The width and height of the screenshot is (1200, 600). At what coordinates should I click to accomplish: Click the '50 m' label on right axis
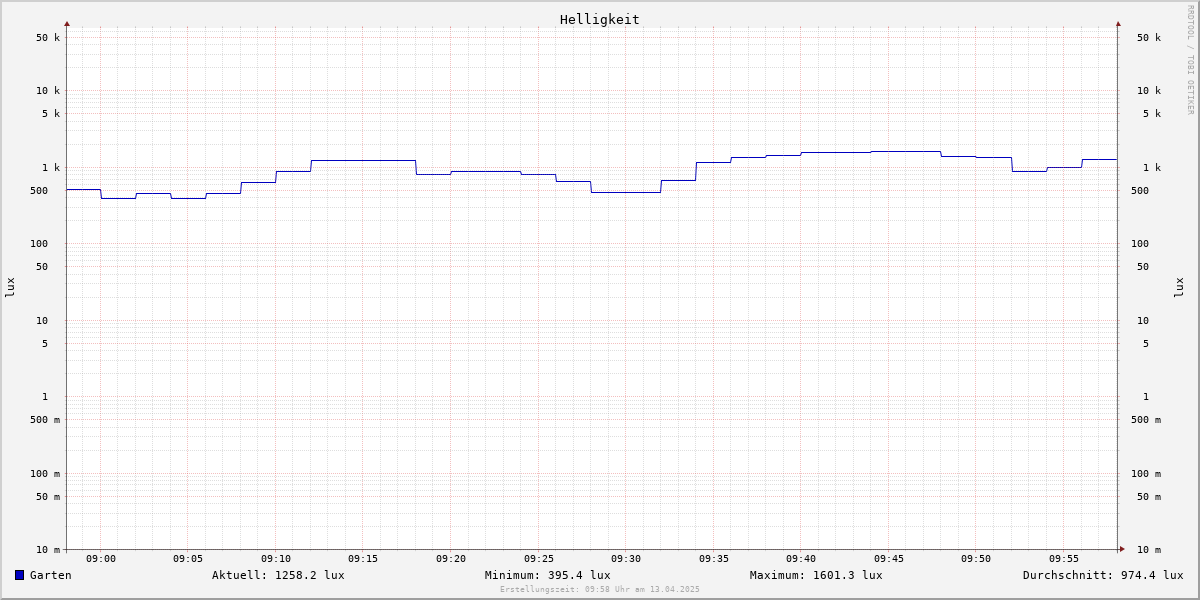coord(1149,497)
